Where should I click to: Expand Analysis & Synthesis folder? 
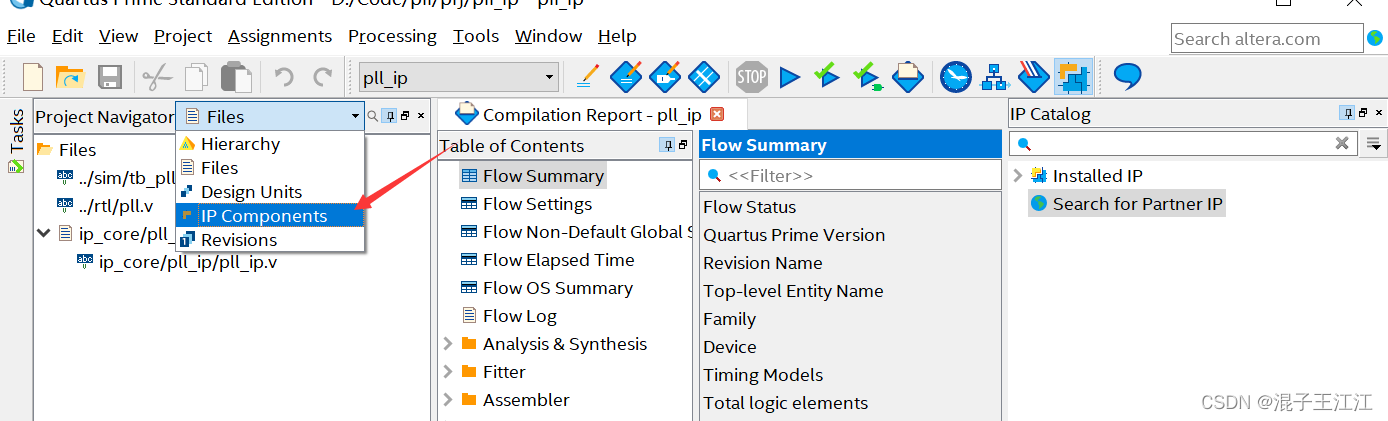pos(448,344)
